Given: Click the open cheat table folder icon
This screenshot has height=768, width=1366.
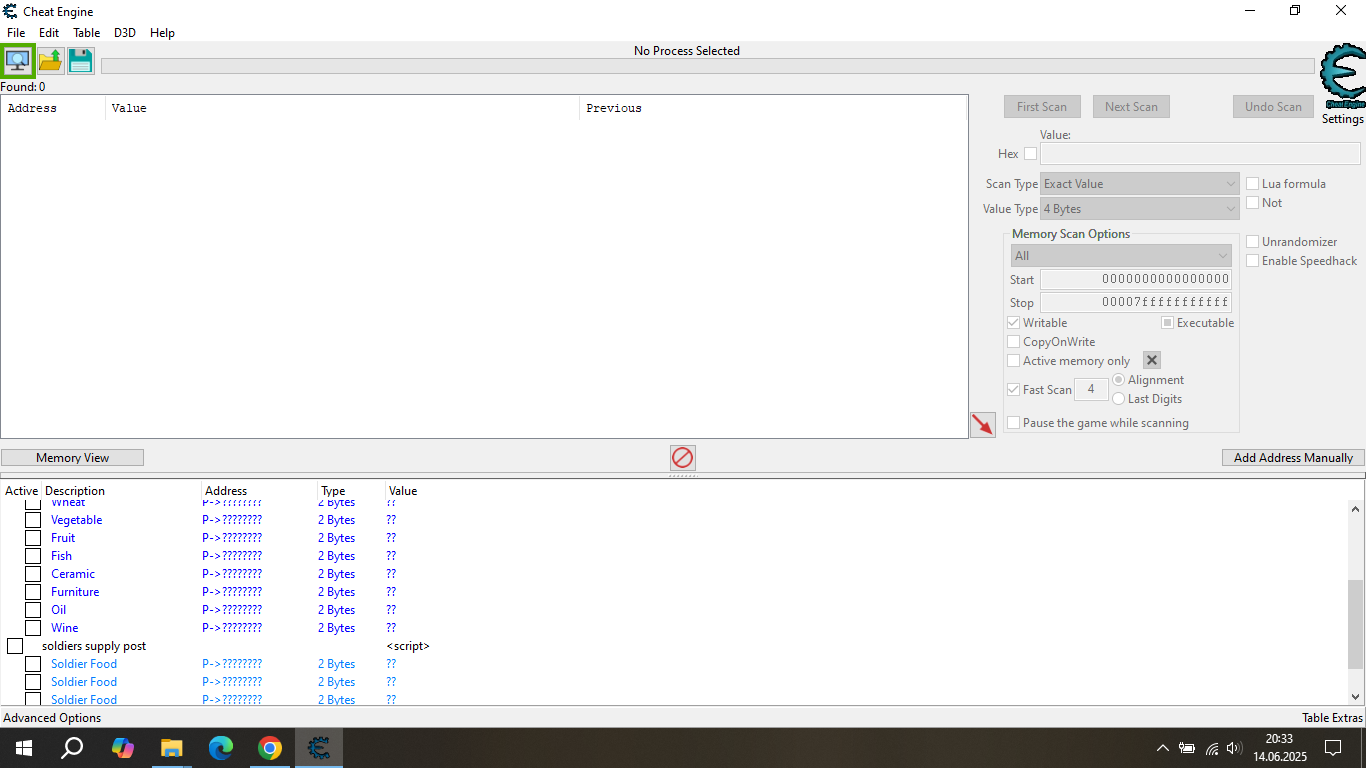Looking at the screenshot, I should pyautogui.click(x=49, y=60).
